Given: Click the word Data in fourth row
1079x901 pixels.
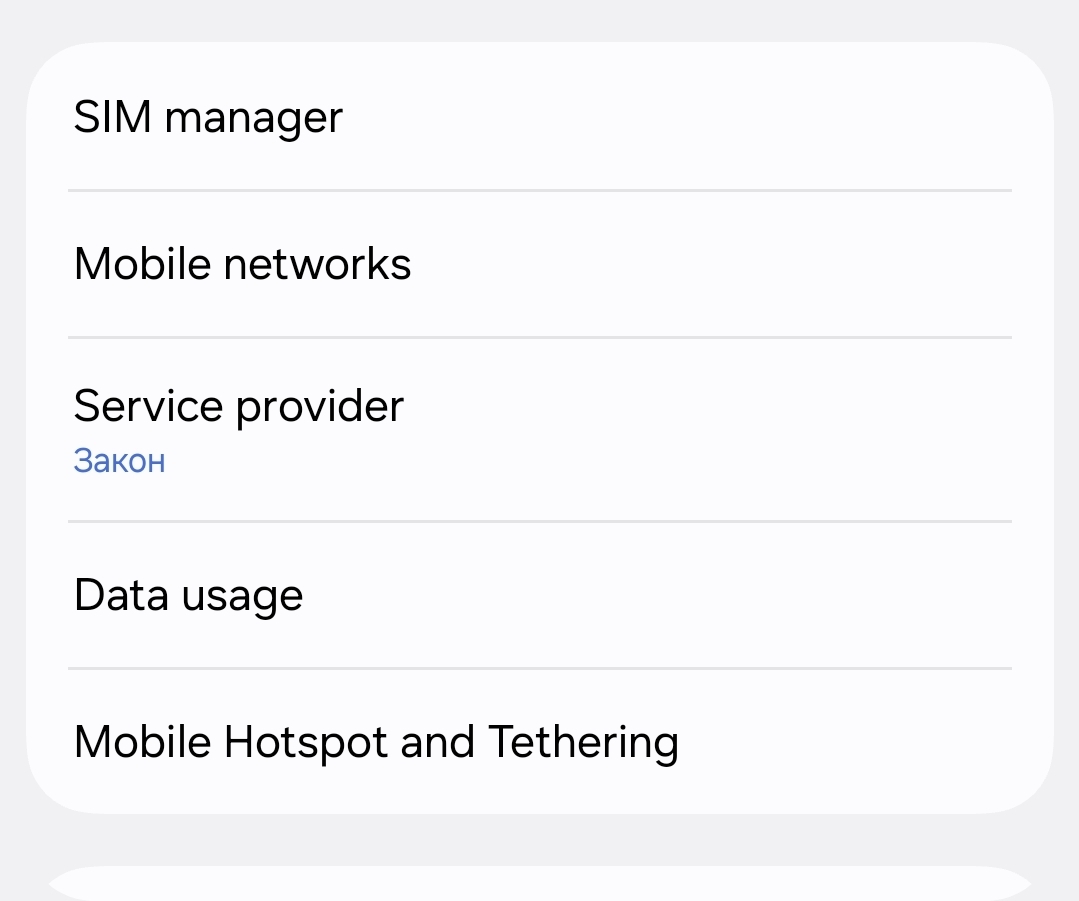Looking at the screenshot, I should (x=121, y=595).
